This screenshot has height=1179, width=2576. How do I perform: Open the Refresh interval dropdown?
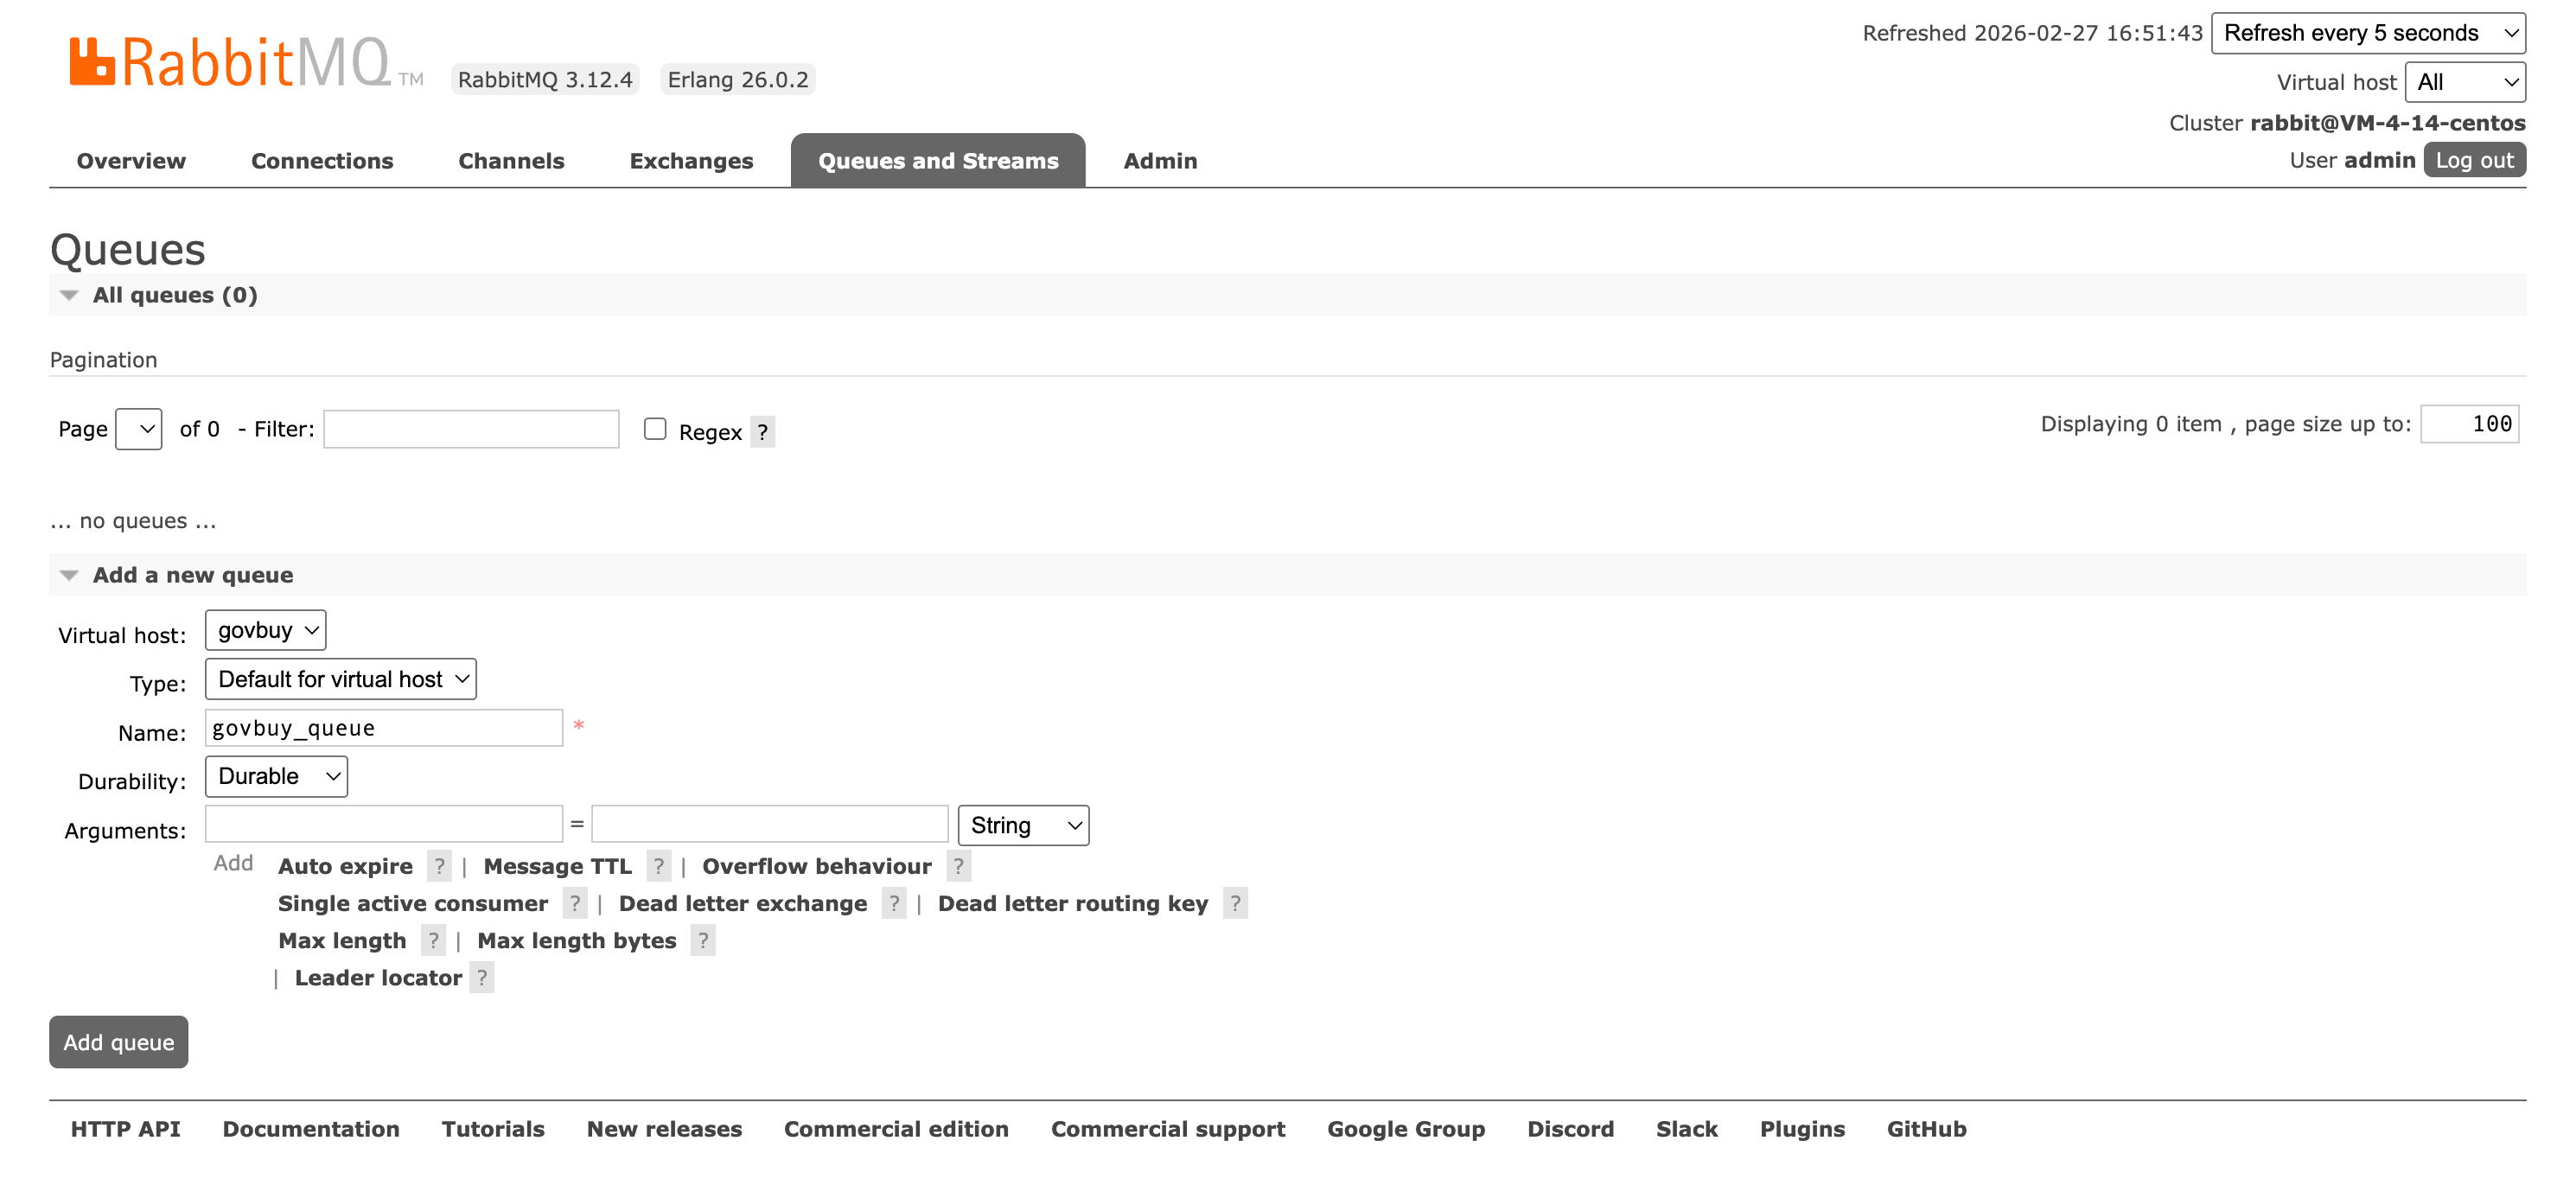2367,33
